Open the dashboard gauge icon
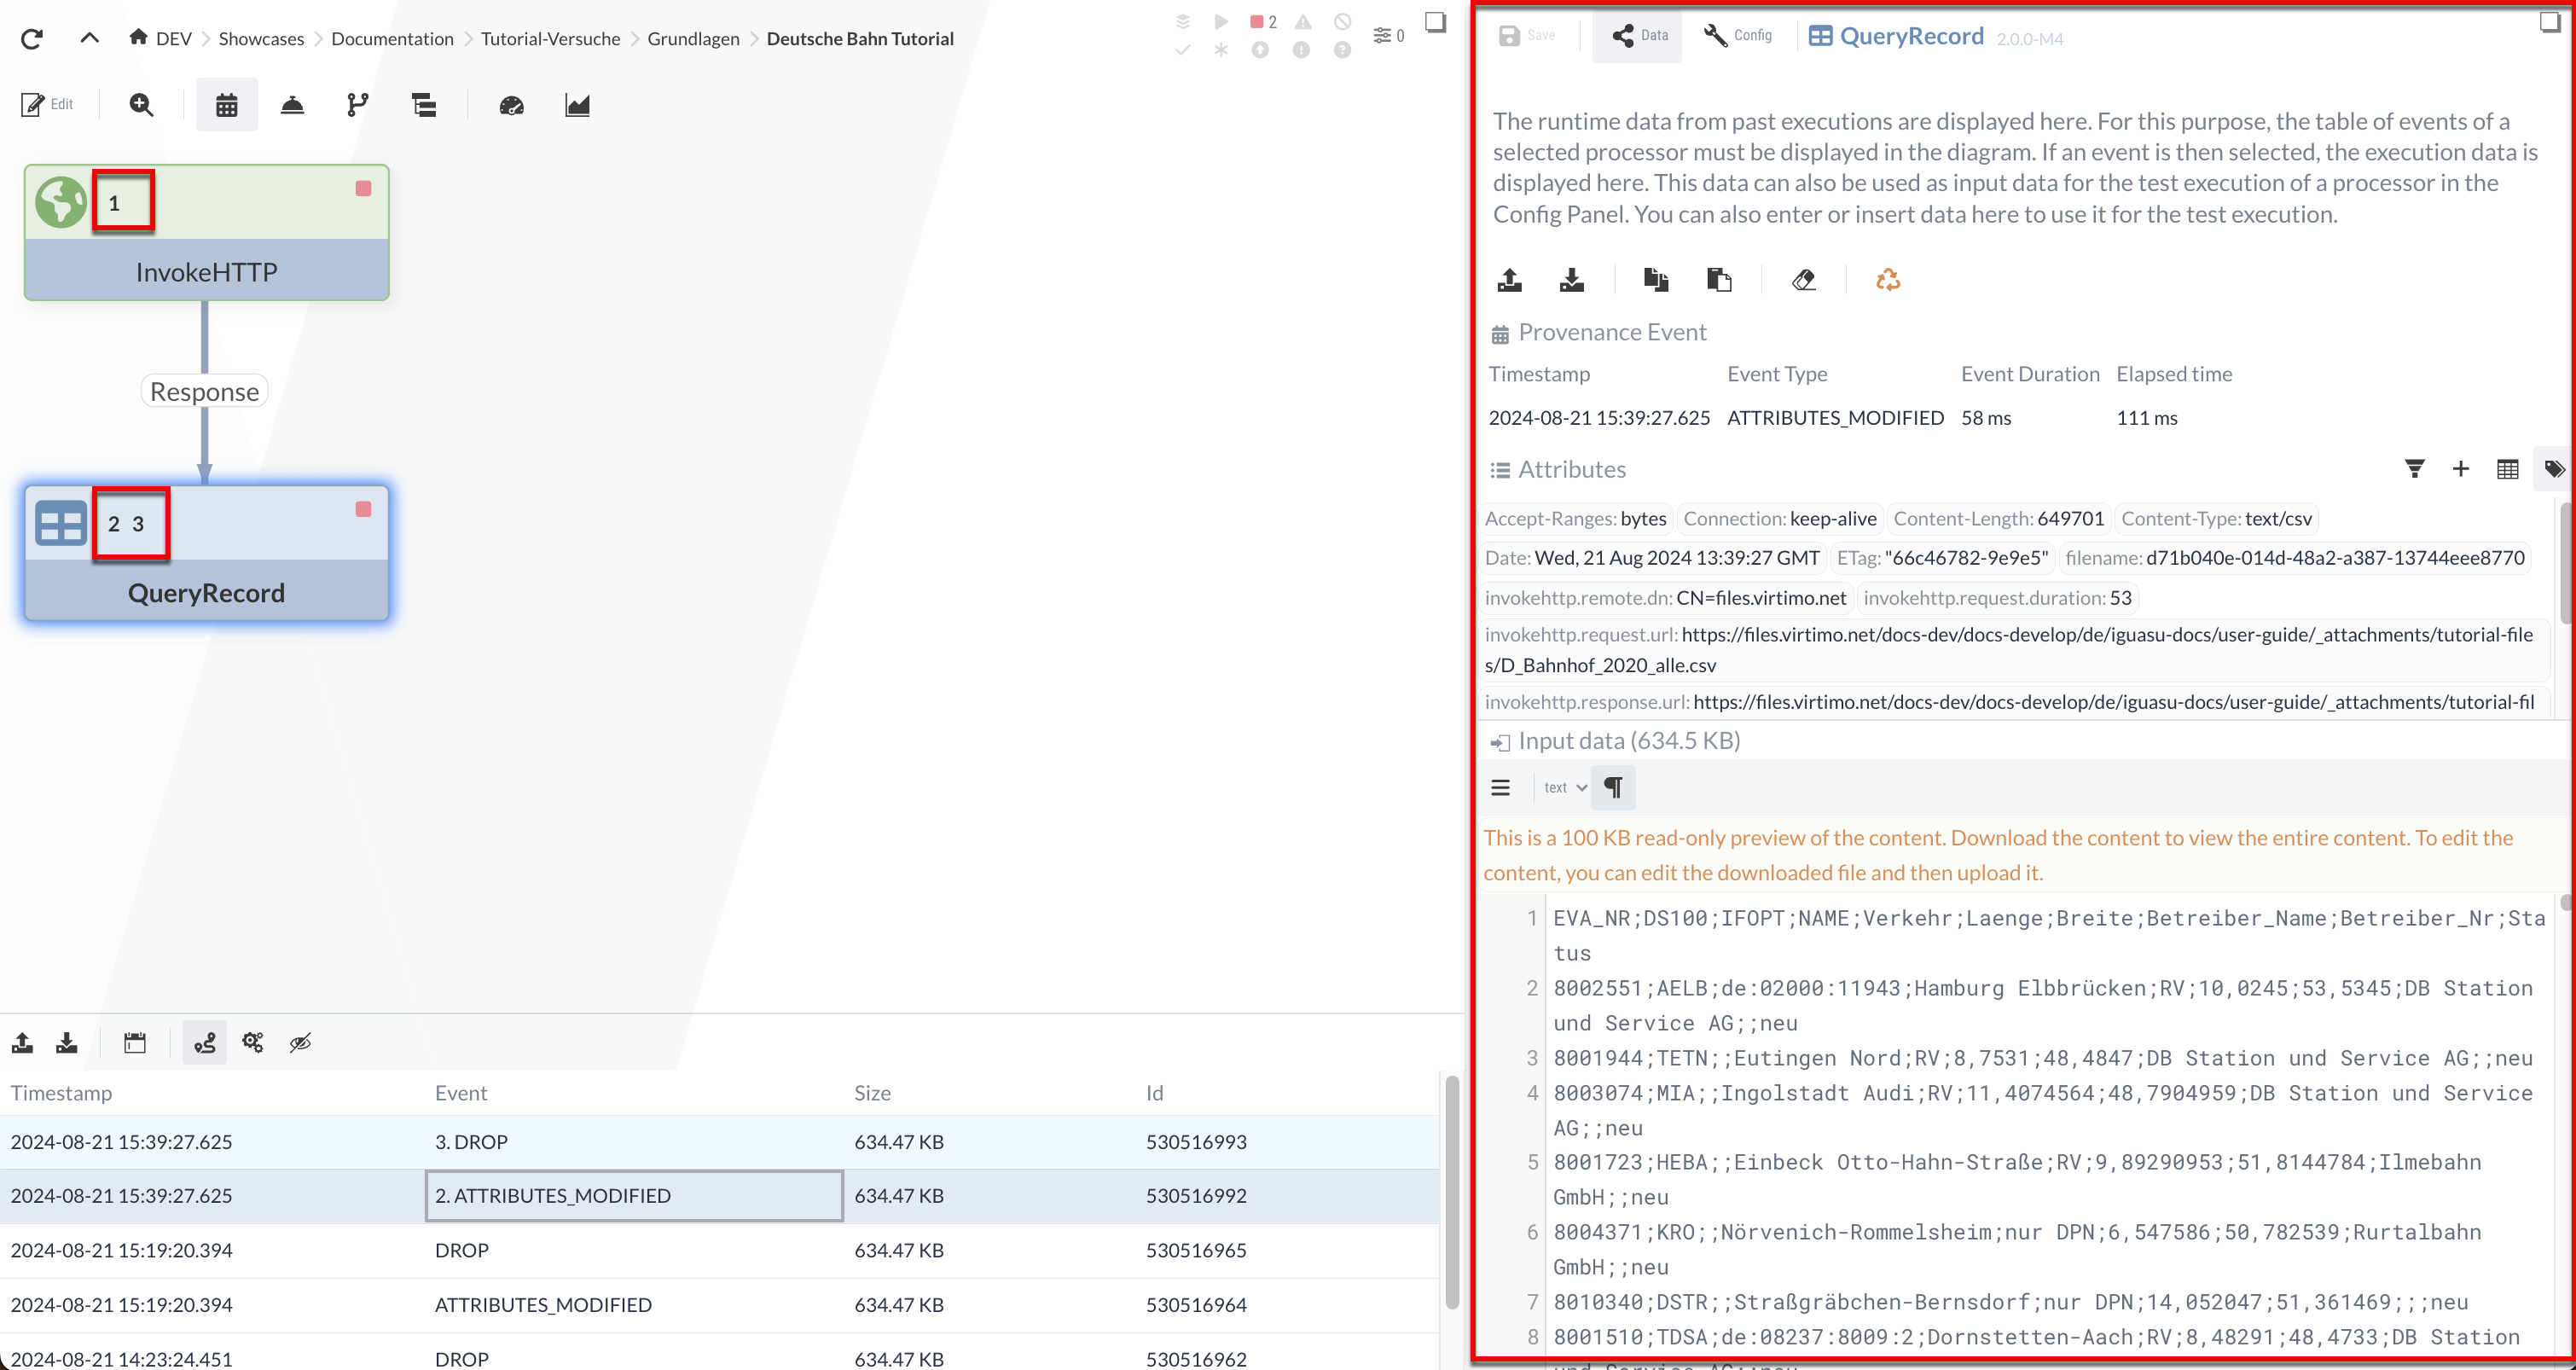 click(511, 104)
